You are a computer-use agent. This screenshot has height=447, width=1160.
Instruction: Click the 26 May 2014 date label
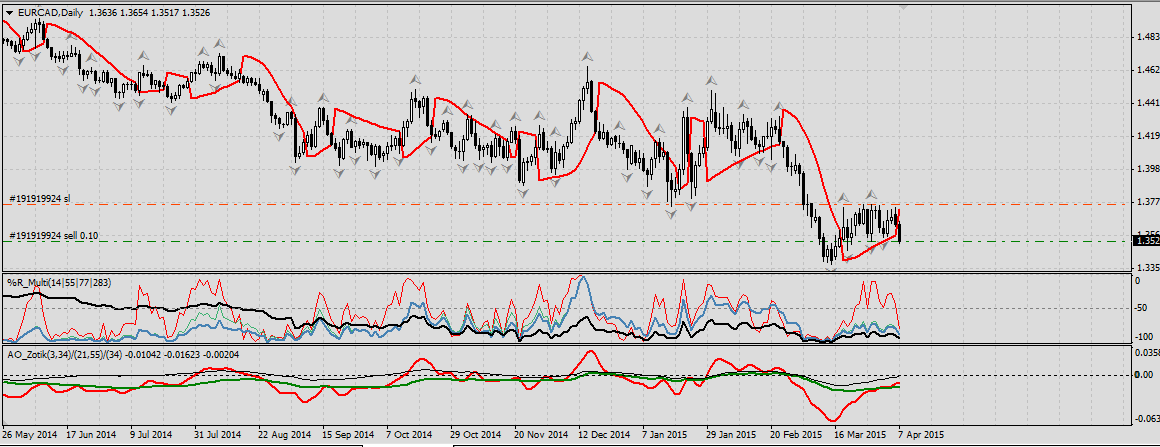[30, 433]
